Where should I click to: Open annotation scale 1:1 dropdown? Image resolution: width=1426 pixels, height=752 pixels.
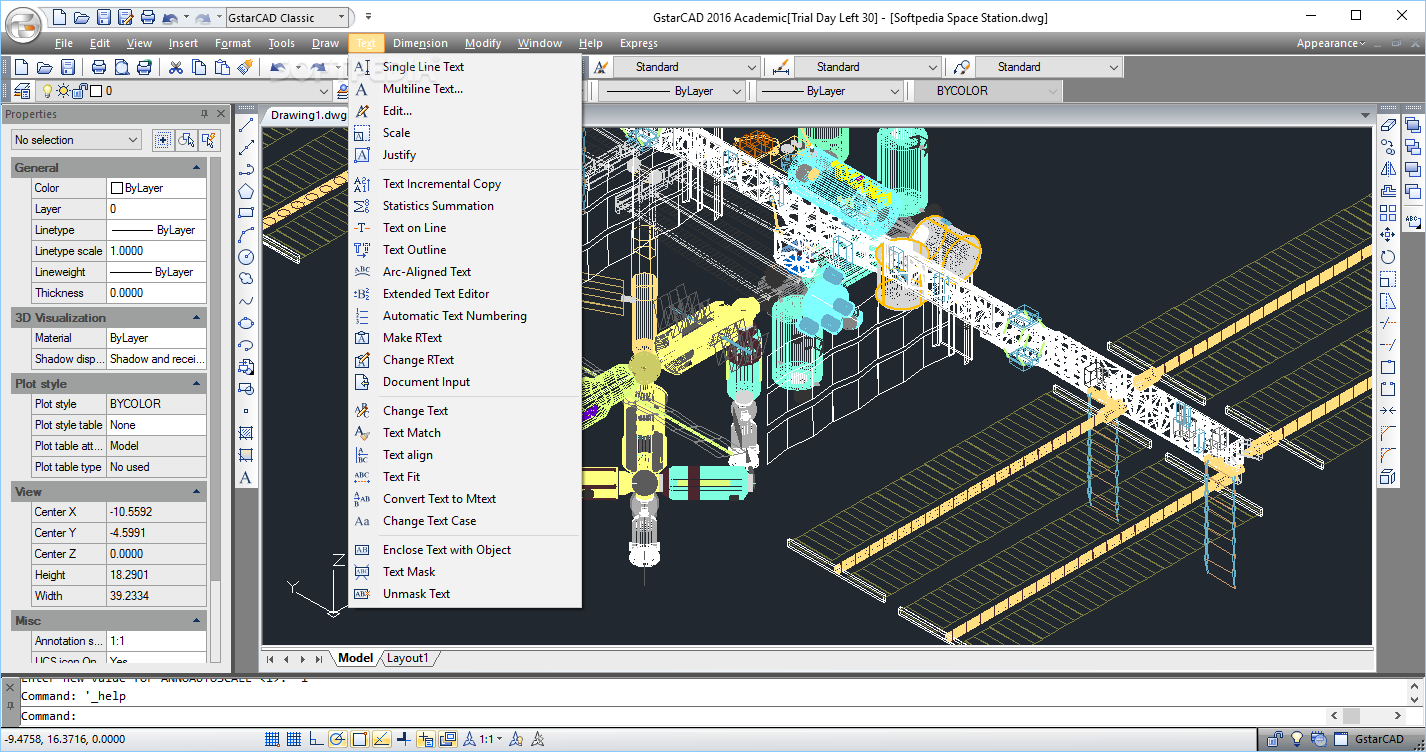tap(490, 740)
